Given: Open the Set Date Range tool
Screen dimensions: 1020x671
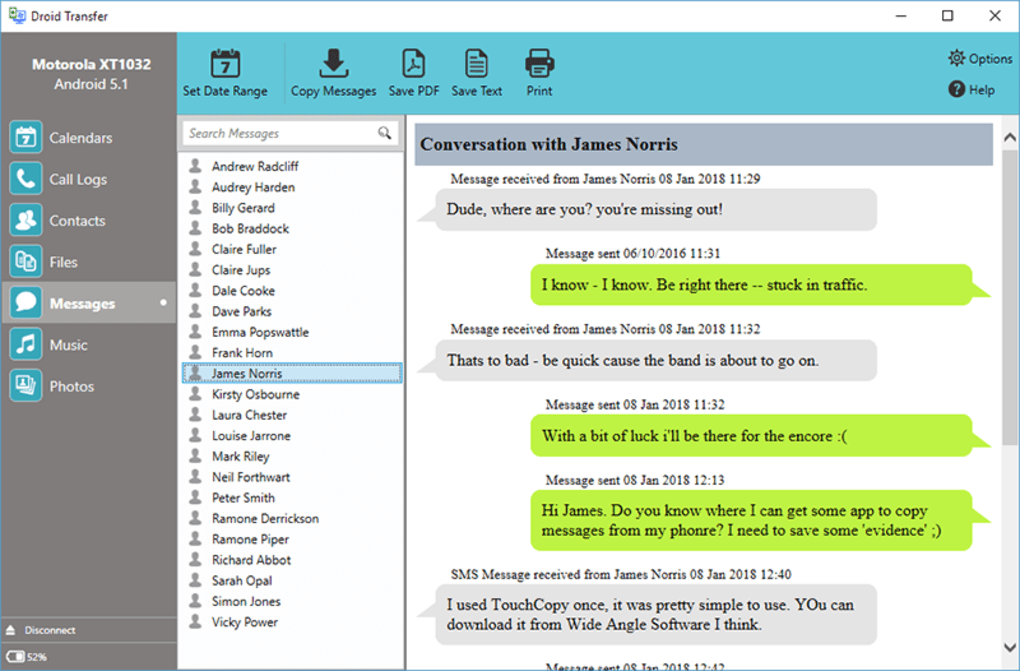Looking at the screenshot, I should point(226,70).
